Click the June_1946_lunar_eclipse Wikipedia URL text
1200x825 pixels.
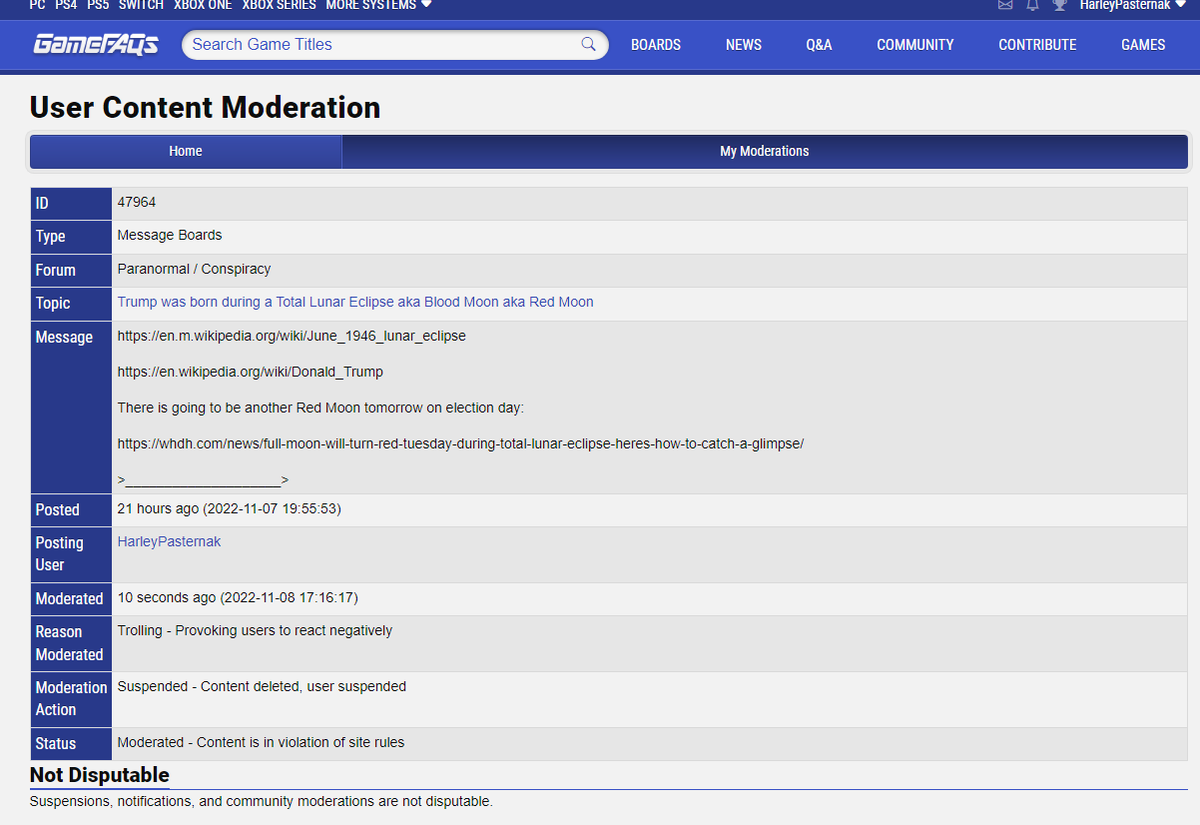[x=292, y=336]
